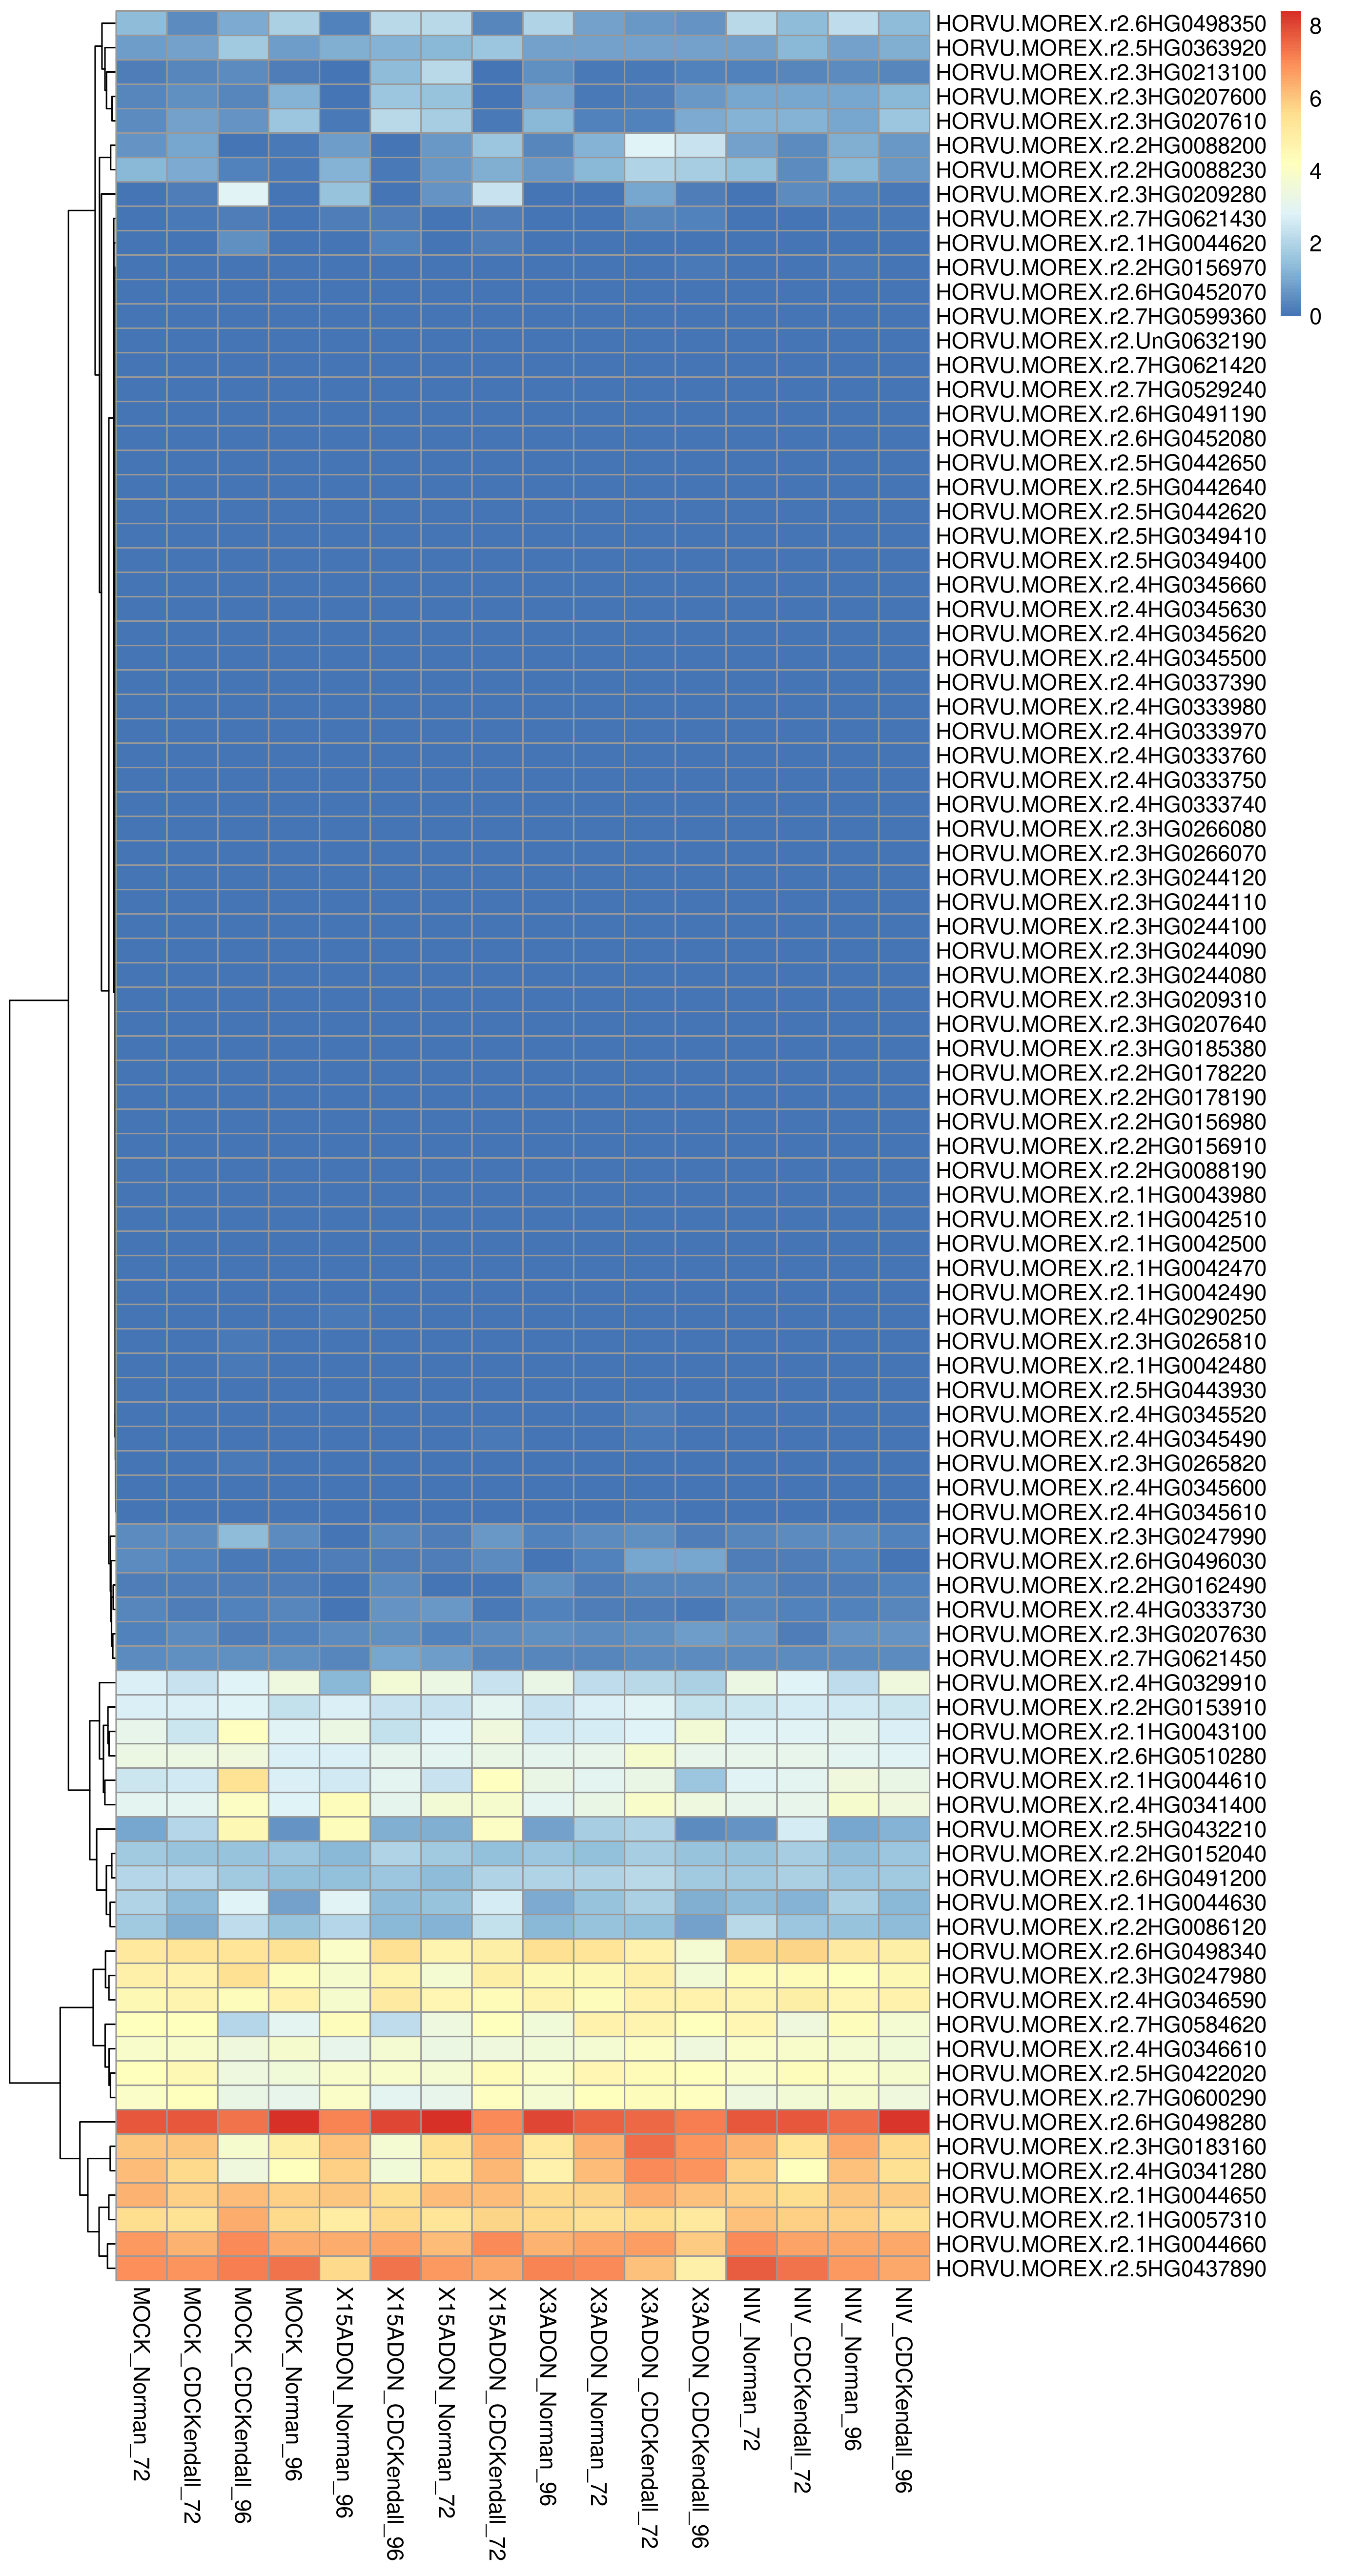Click the high-expression gene label HORVU.MOREX.r2.6HG0498280
Viewport: 1349px width, 2576px height.
1101,2122
